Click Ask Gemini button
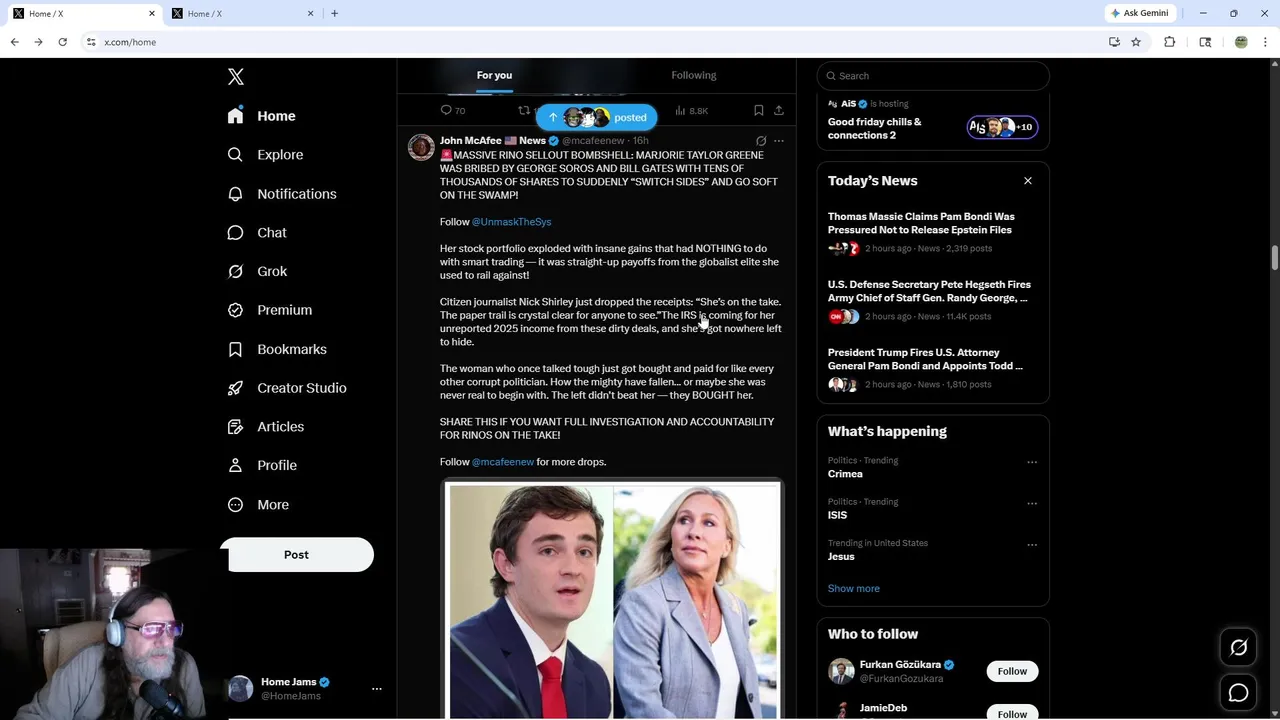The height and width of the screenshot is (720, 1280). [x=1139, y=13]
